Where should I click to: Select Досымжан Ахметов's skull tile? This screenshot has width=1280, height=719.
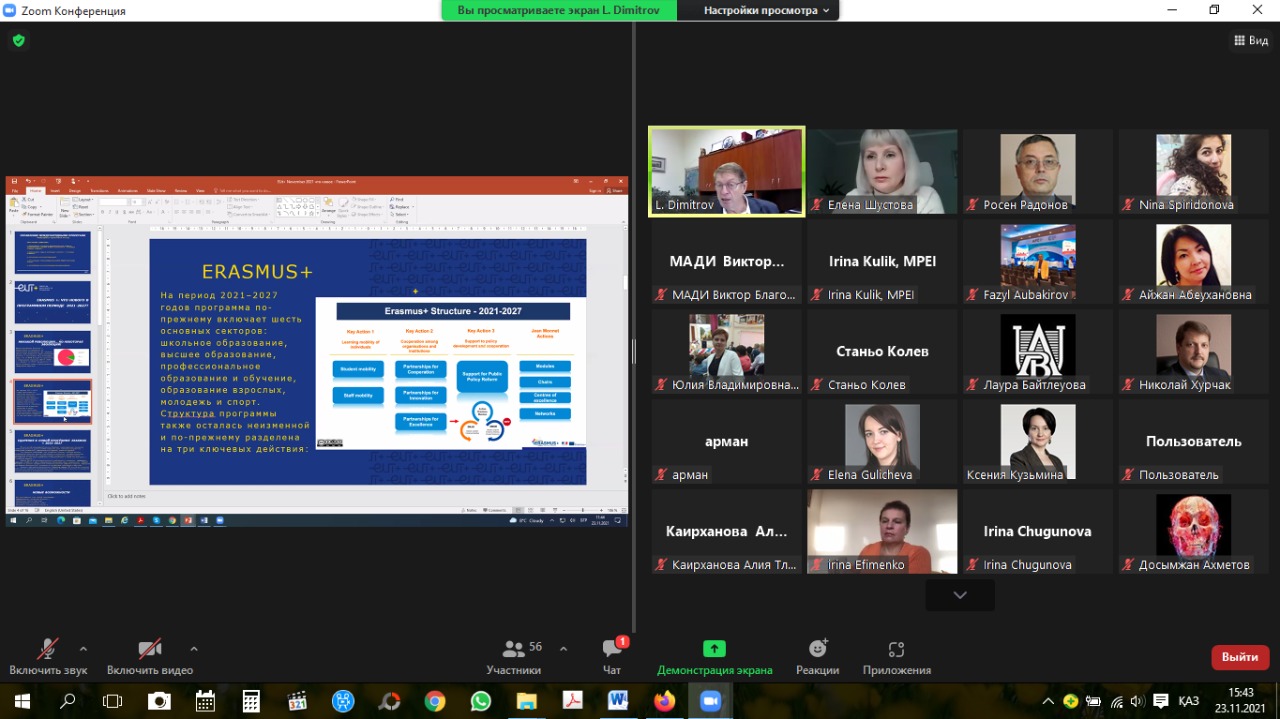coord(1193,531)
